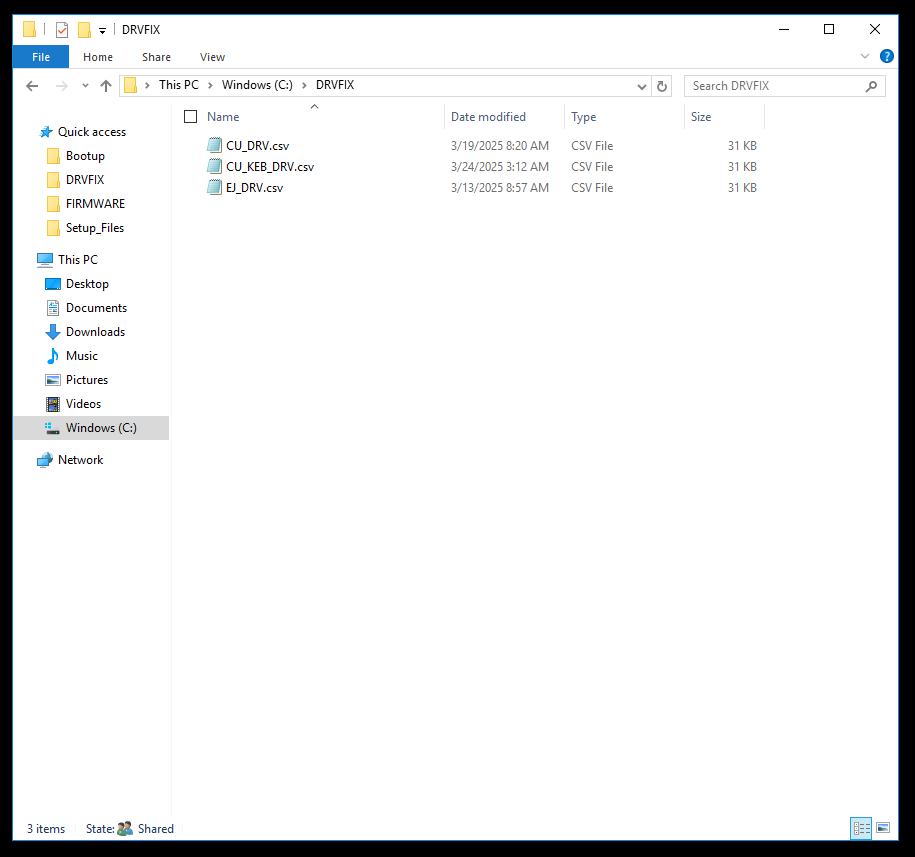Open the Recent locations dropdown arrow

click(x=85, y=86)
